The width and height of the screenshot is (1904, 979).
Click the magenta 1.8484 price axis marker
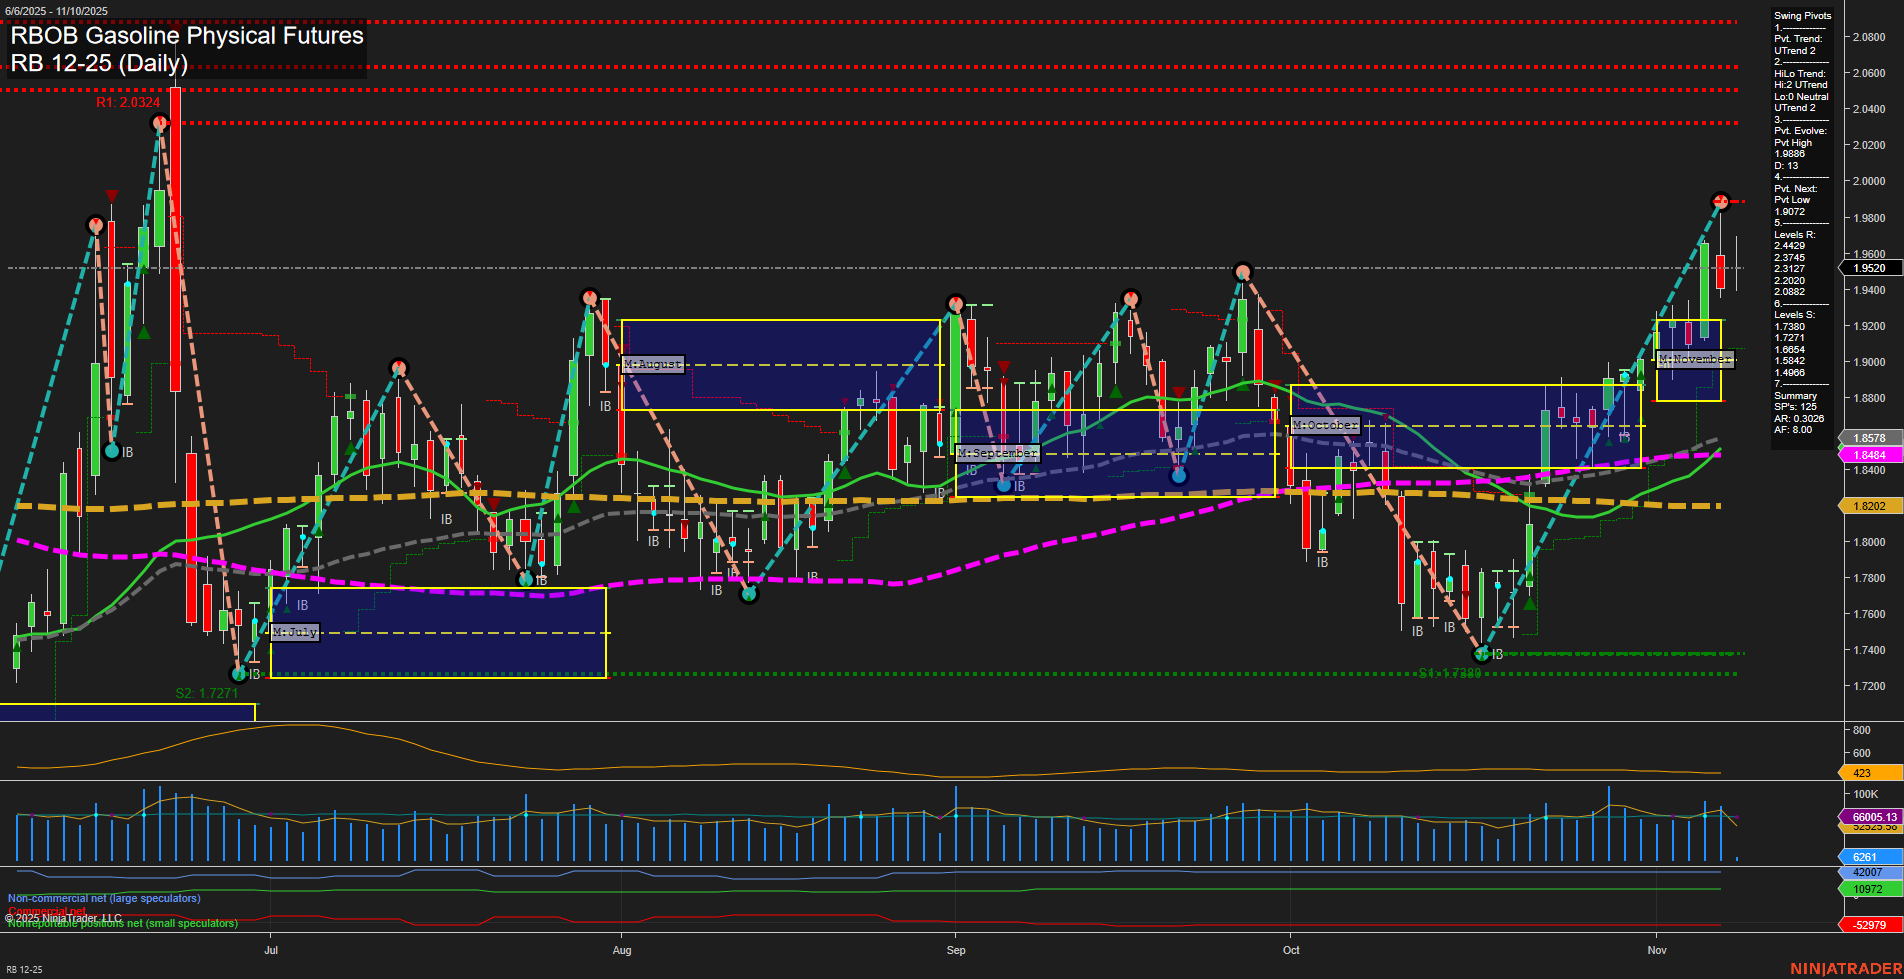[1869, 455]
